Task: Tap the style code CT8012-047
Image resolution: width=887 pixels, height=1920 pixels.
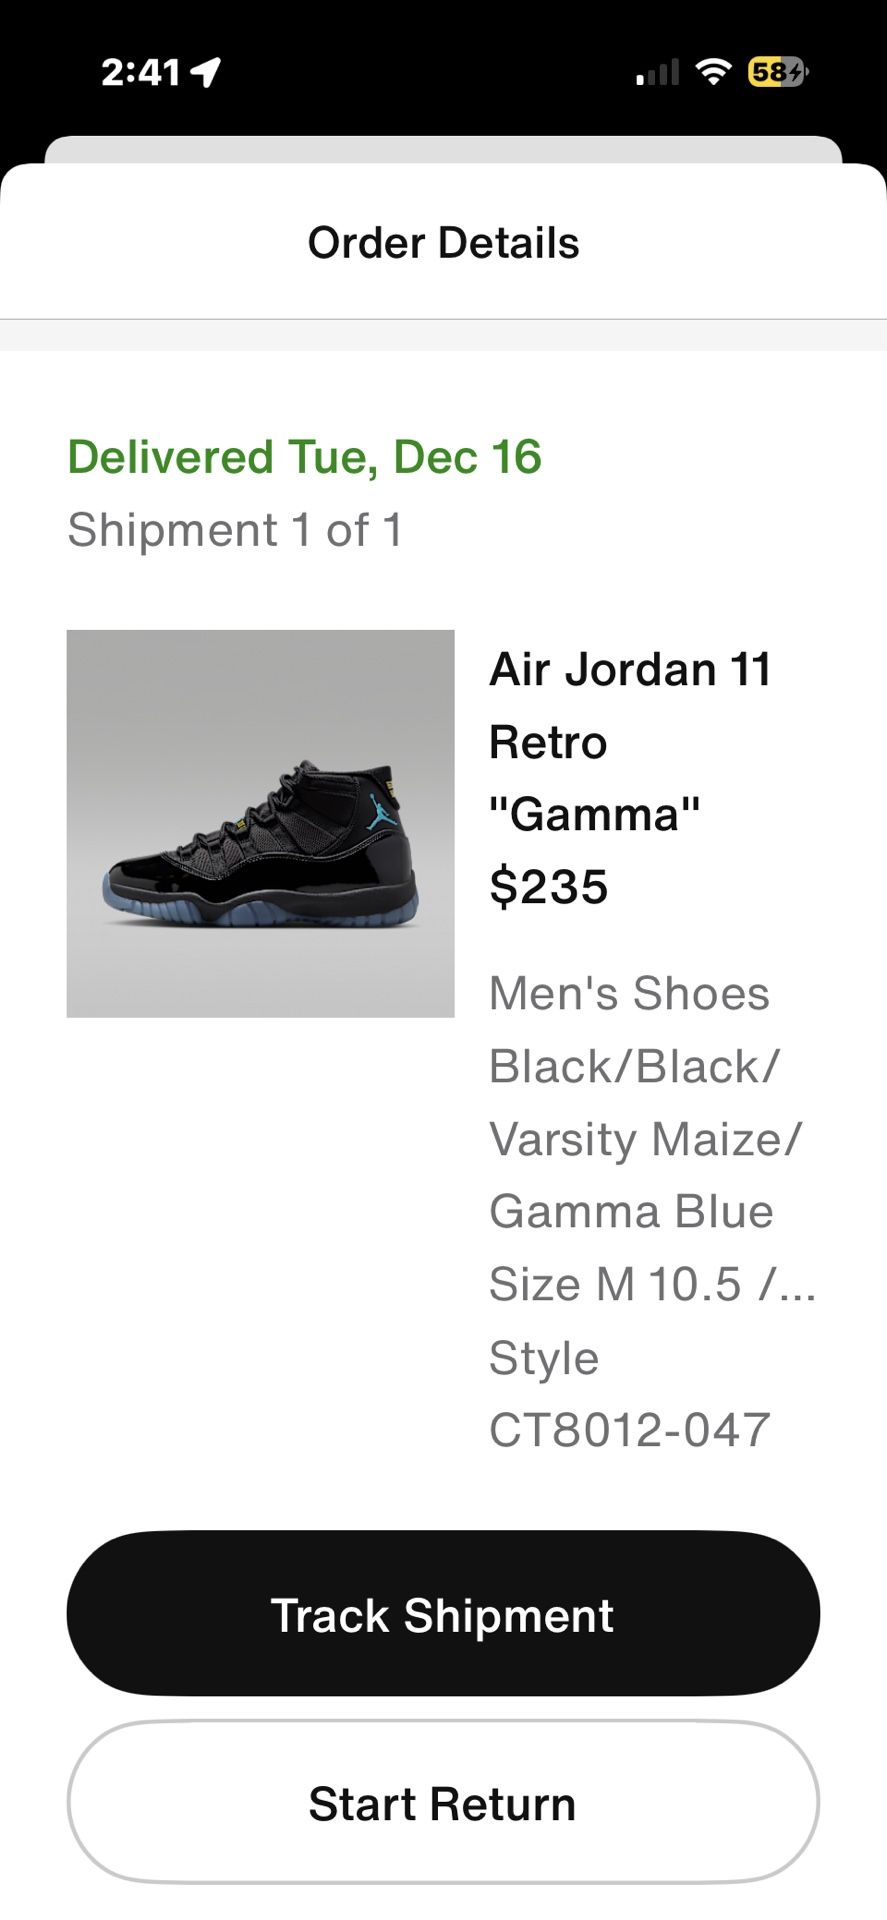Action: [629, 1430]
